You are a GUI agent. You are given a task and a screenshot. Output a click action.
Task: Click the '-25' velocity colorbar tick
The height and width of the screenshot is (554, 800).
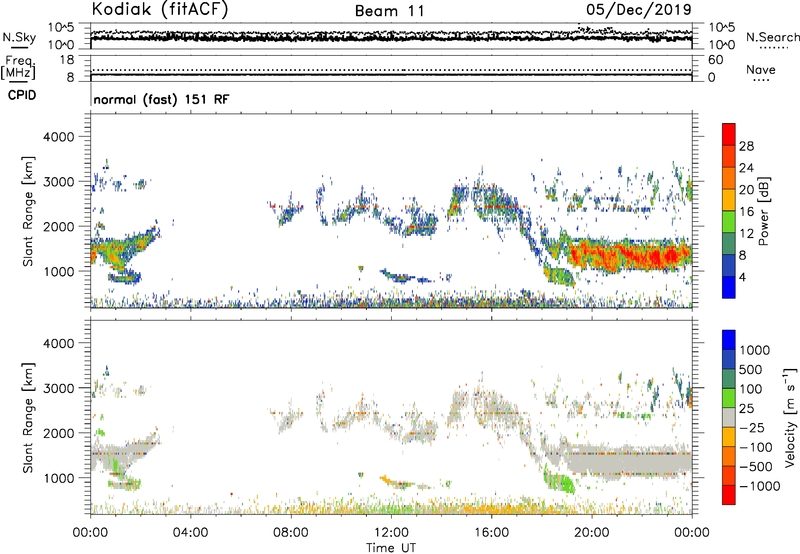click(754, 427)
